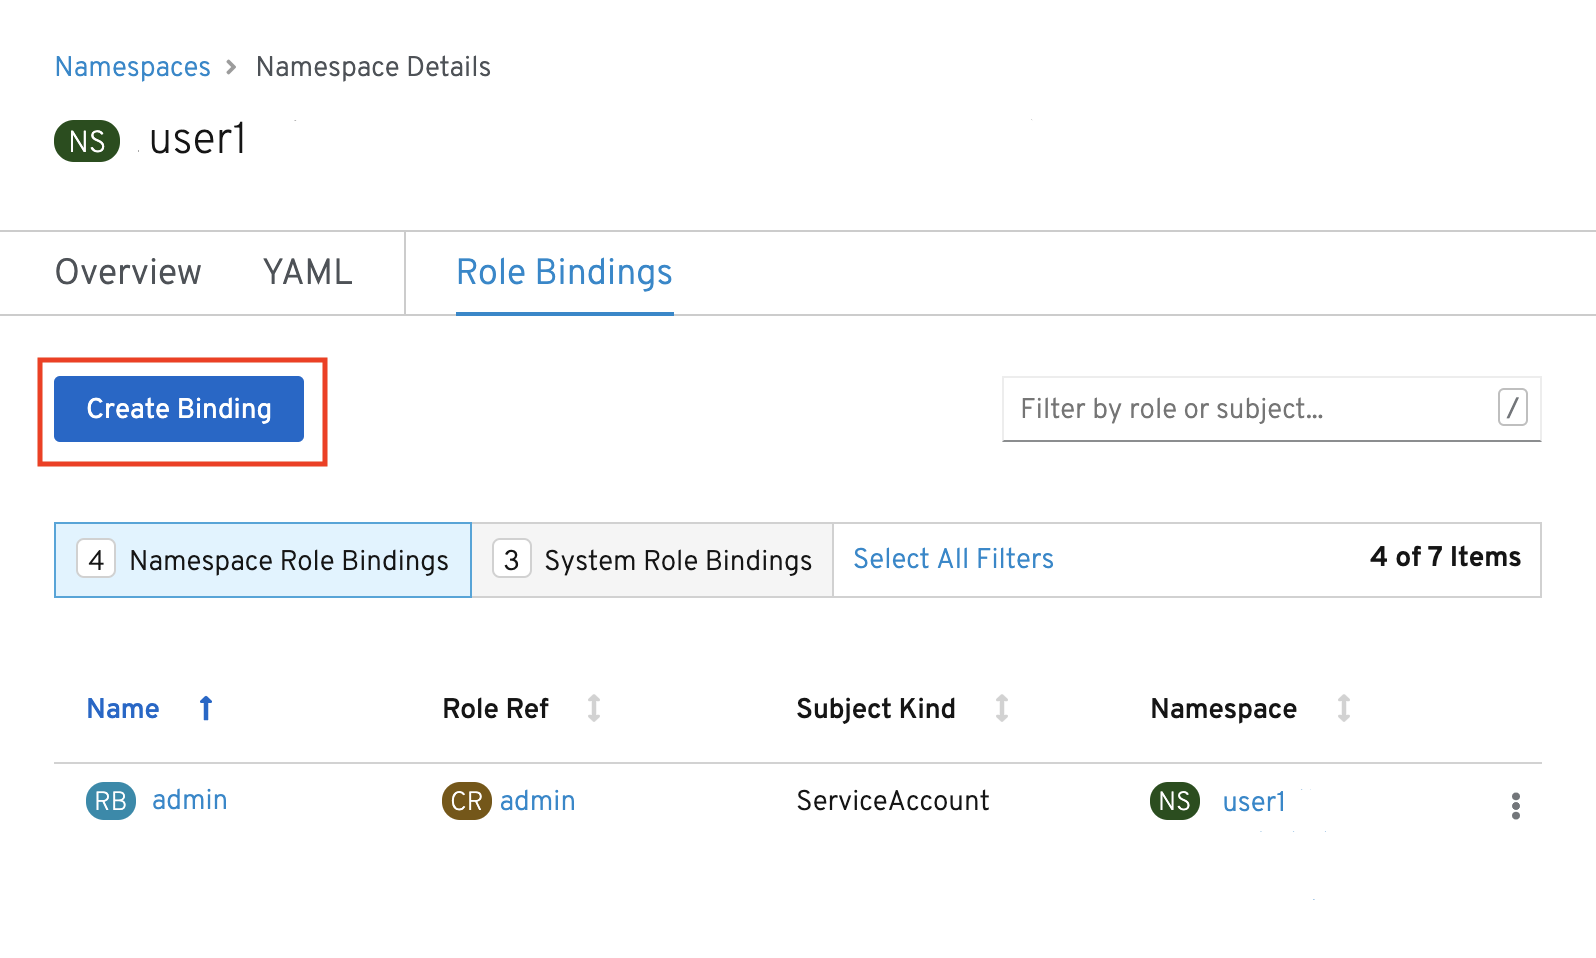This screenshot has width=1596, height=958.
Task: Click the Name column header
Action: click(123, 708)
